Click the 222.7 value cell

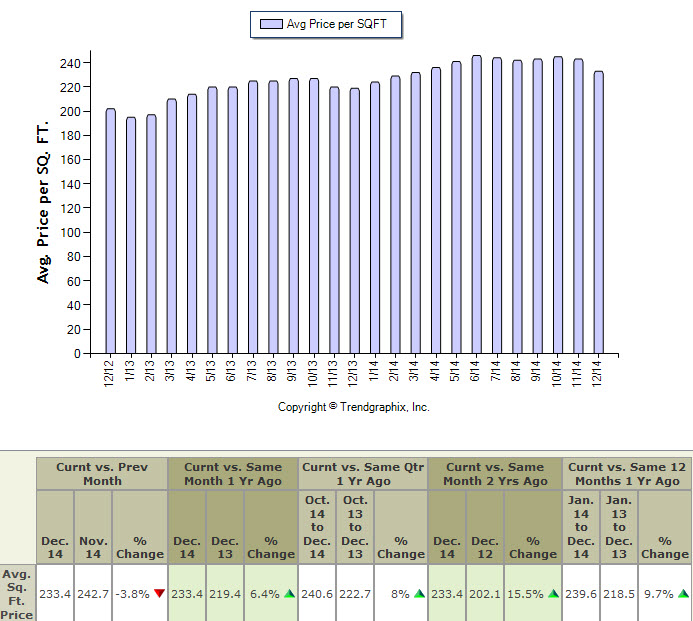coord(355,594)
